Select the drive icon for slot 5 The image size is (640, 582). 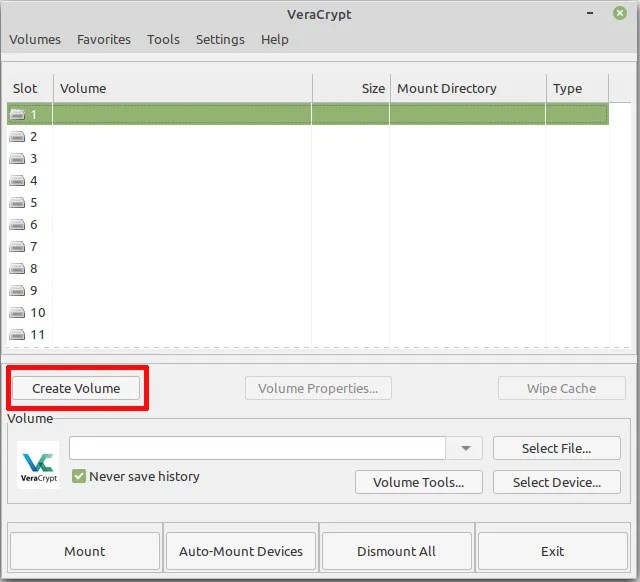pos(17,203)
